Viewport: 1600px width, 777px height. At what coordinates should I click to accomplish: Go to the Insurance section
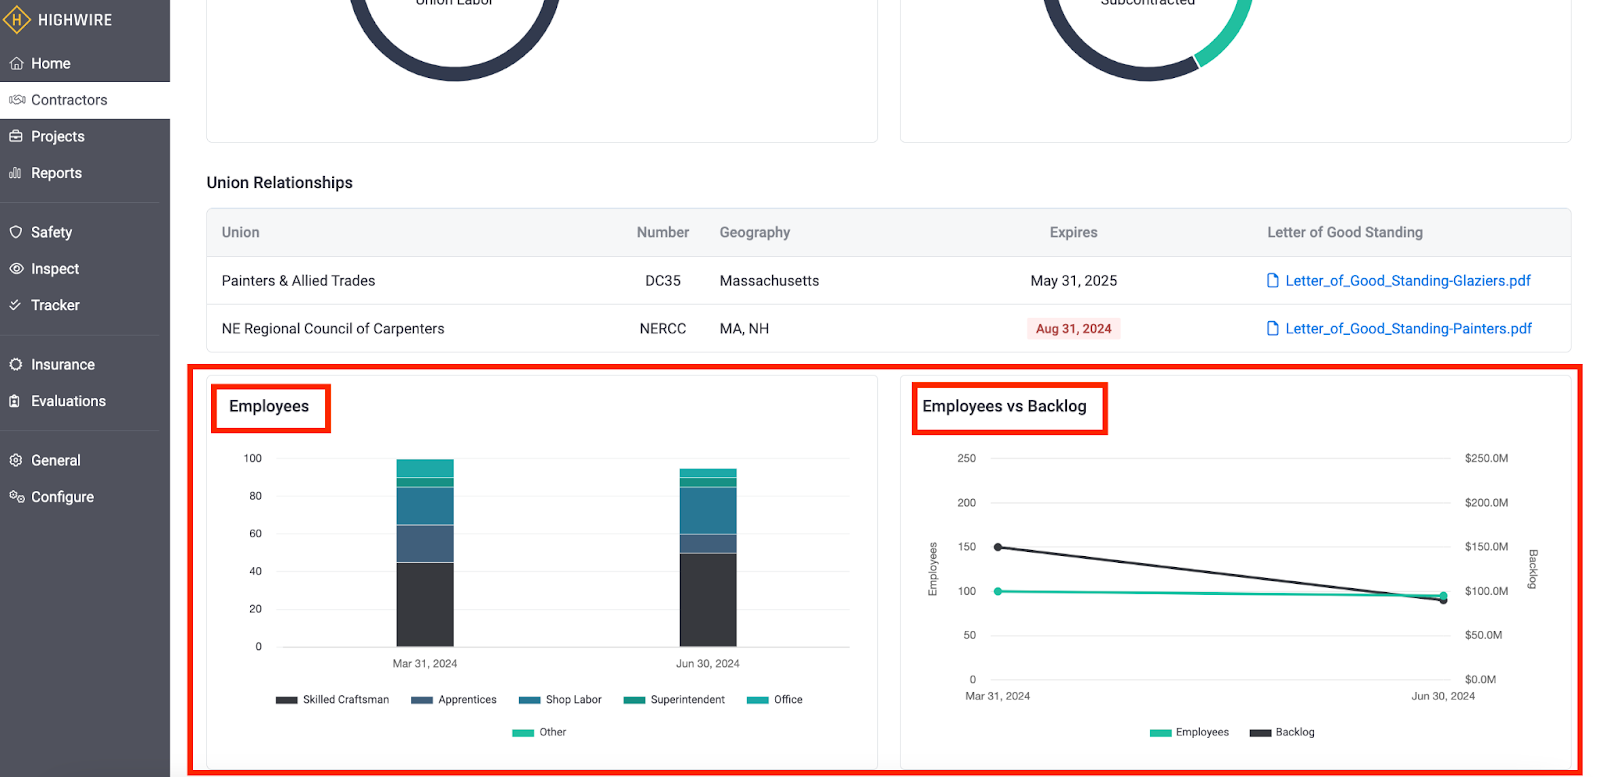[x=62, y=365]
